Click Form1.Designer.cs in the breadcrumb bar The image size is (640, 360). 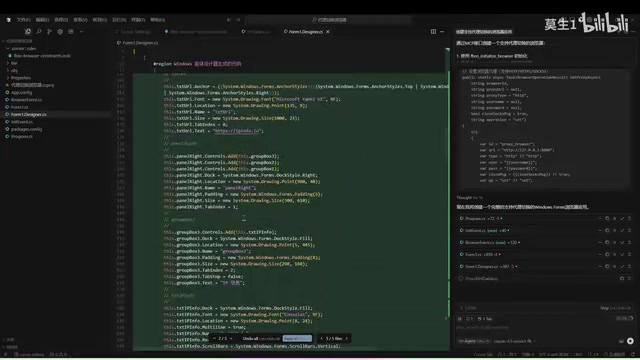click(x=140, y=42)
